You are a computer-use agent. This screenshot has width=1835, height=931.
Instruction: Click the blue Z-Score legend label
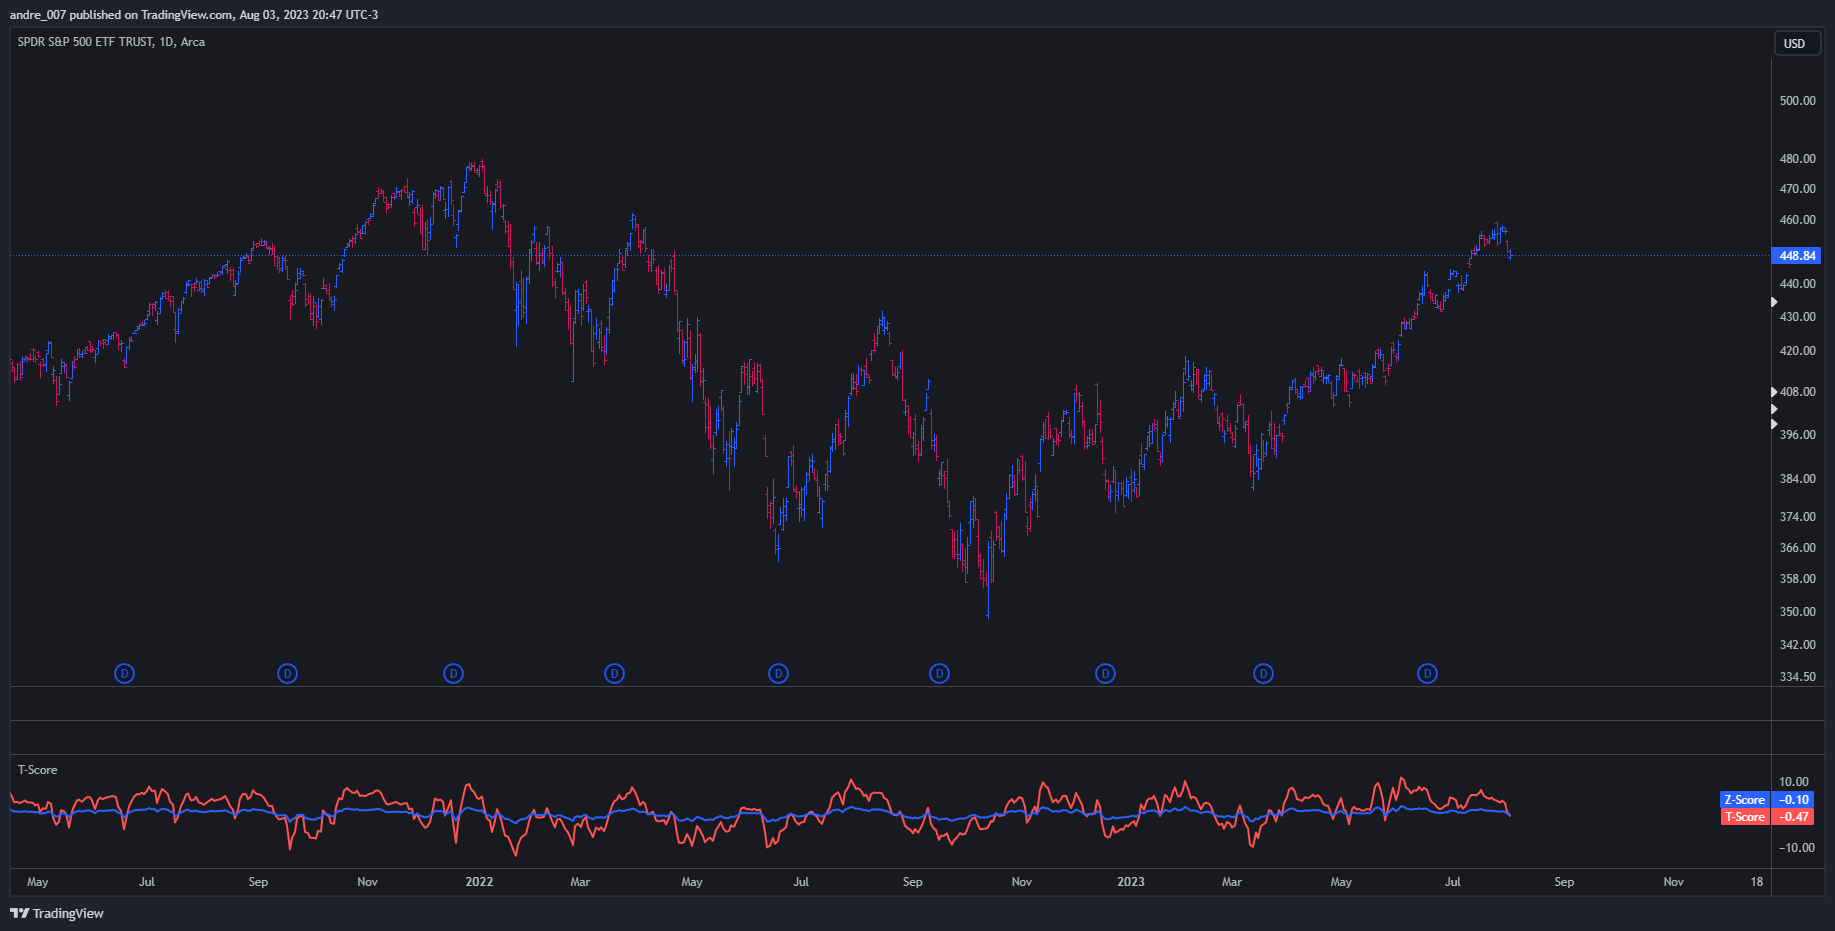(1745, 800)
